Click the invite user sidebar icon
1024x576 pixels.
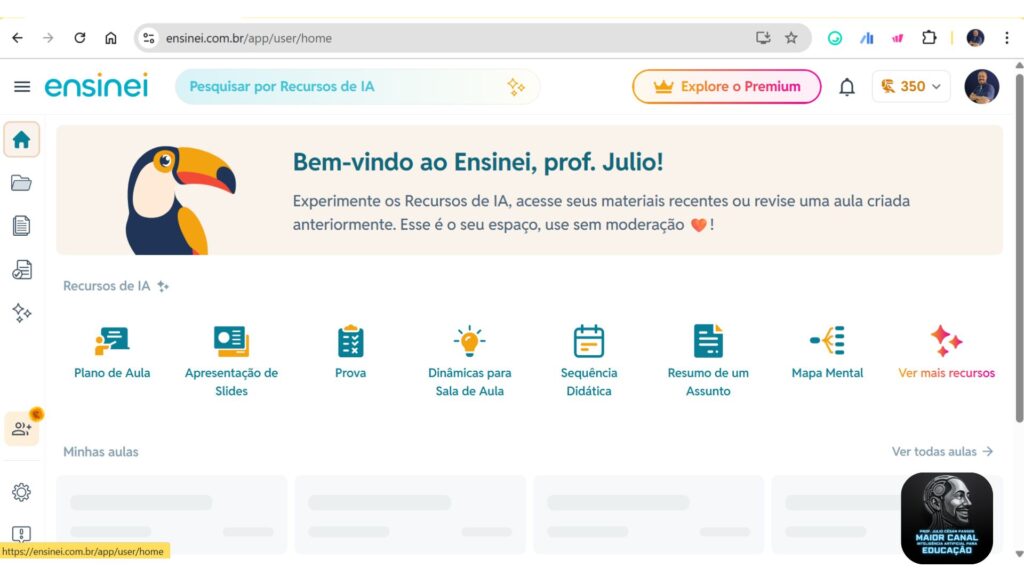tap(20, 428)
